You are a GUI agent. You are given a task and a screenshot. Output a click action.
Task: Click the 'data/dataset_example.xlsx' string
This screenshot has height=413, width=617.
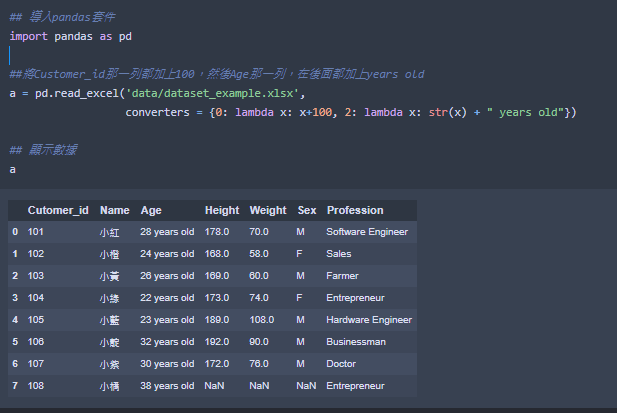(212, 93)
